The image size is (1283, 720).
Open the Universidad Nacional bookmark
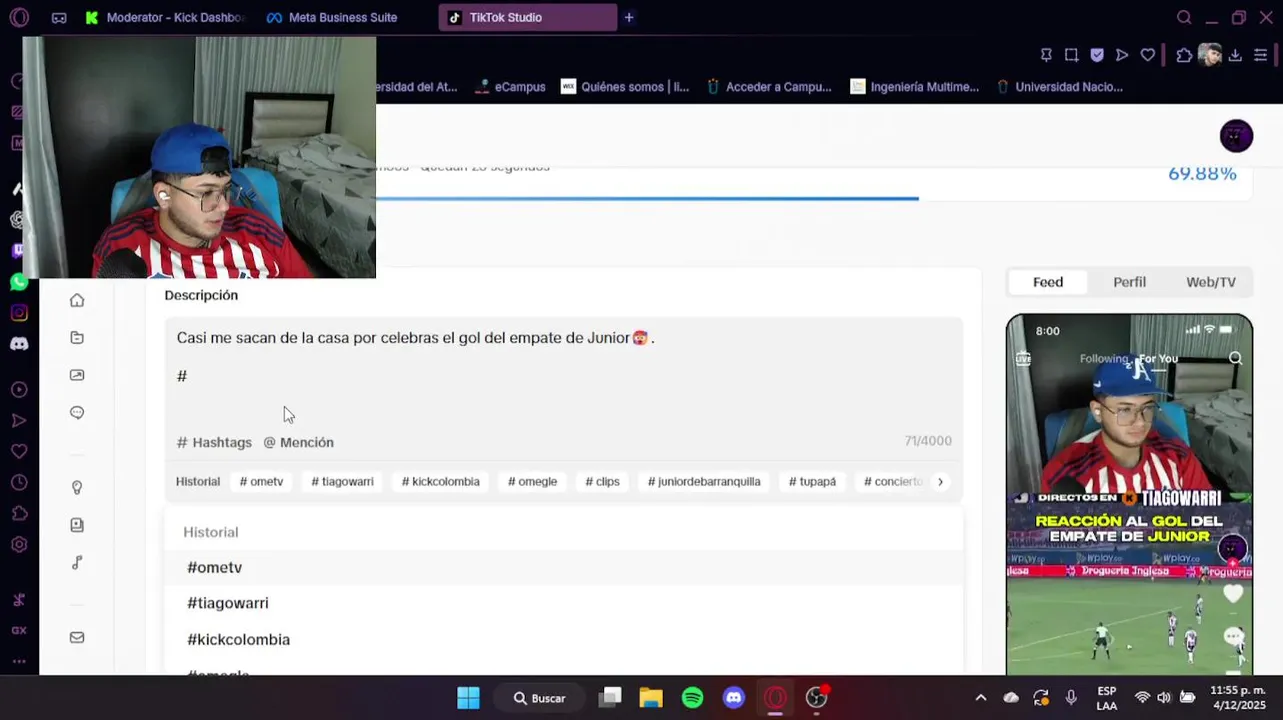(1058, 87)
